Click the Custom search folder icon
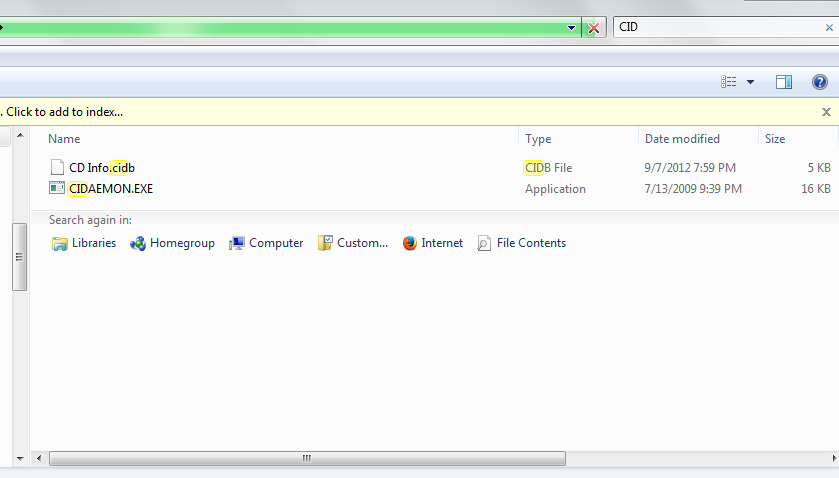This screenshot has width=839, height=478. pyautogui.click(x=325, y=244)
